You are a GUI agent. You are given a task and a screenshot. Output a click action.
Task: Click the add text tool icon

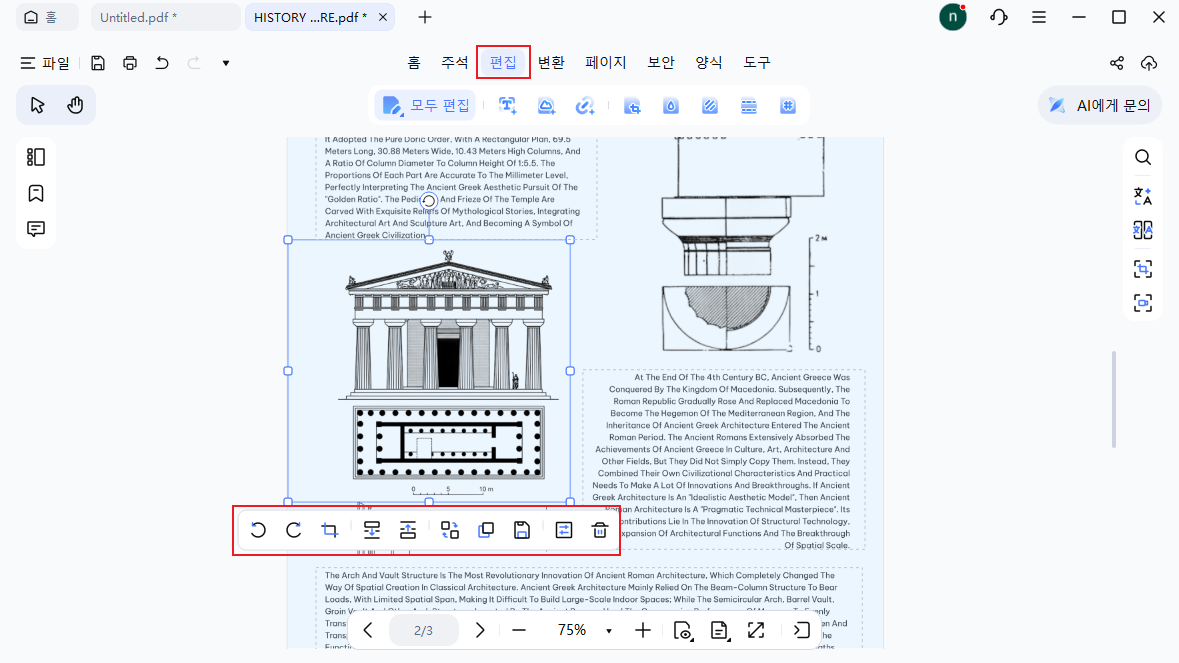tap(508, 106)
